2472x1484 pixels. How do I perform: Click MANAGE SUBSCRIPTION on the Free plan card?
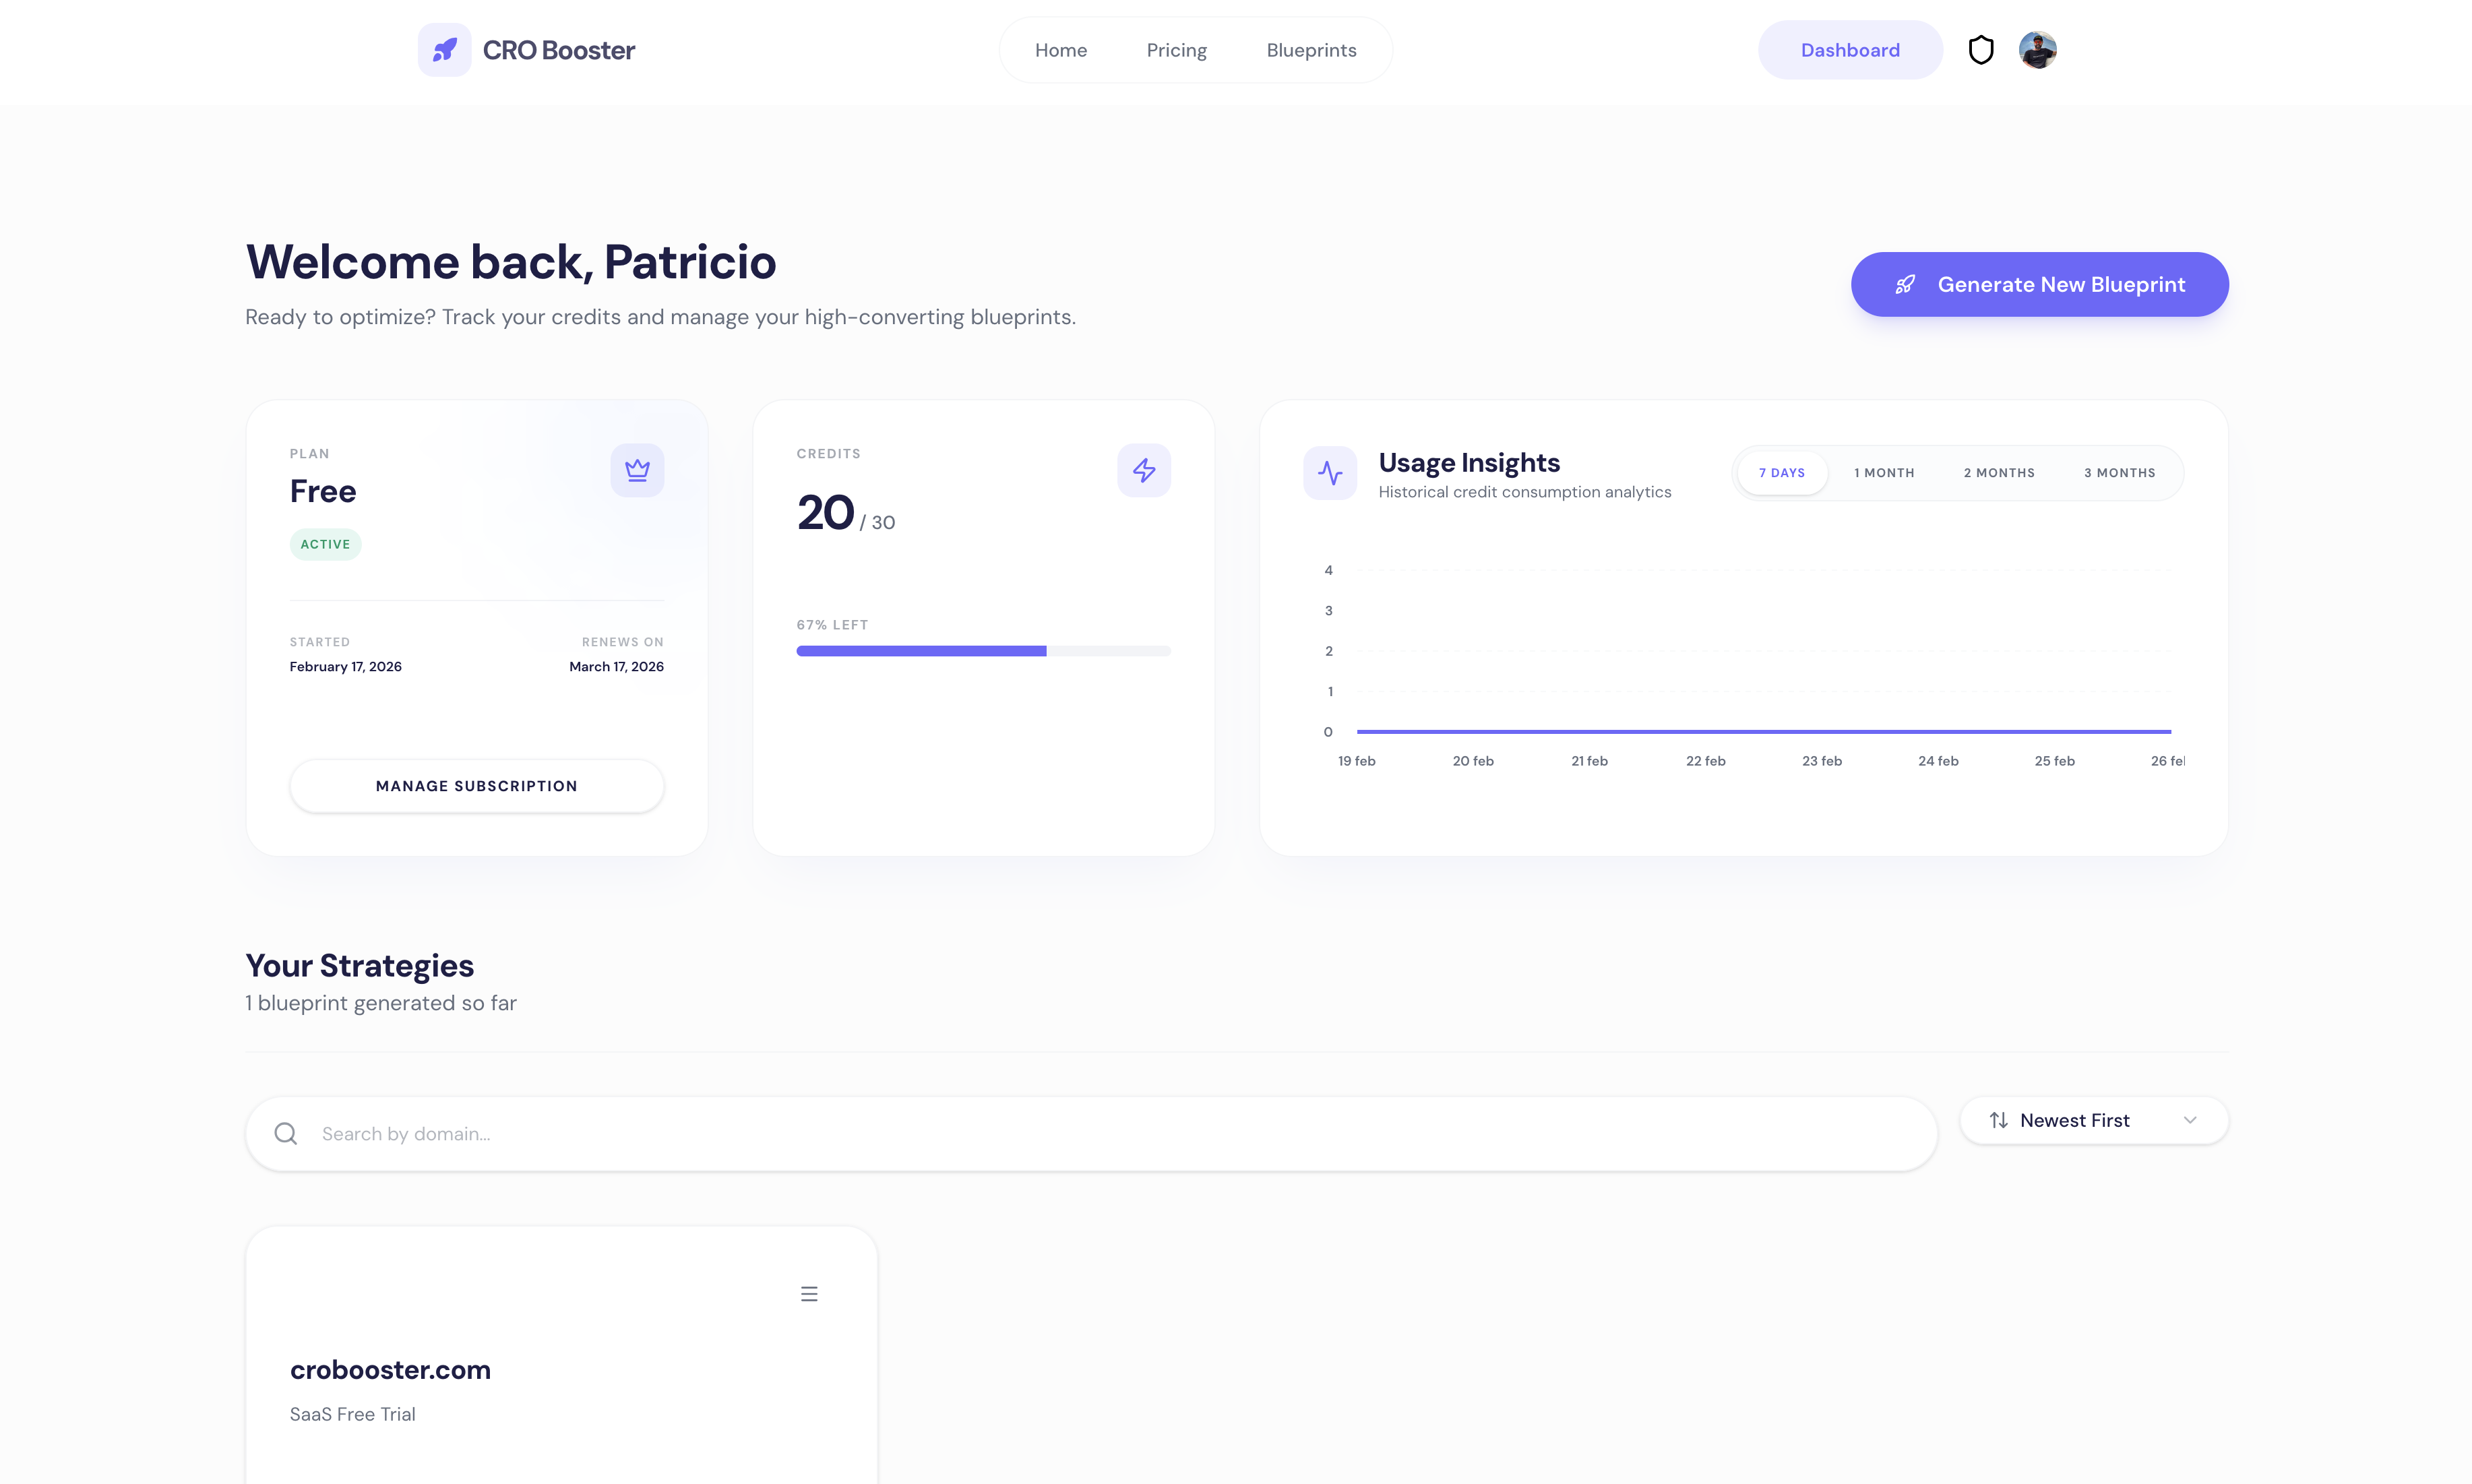click(x=477, y=786)
